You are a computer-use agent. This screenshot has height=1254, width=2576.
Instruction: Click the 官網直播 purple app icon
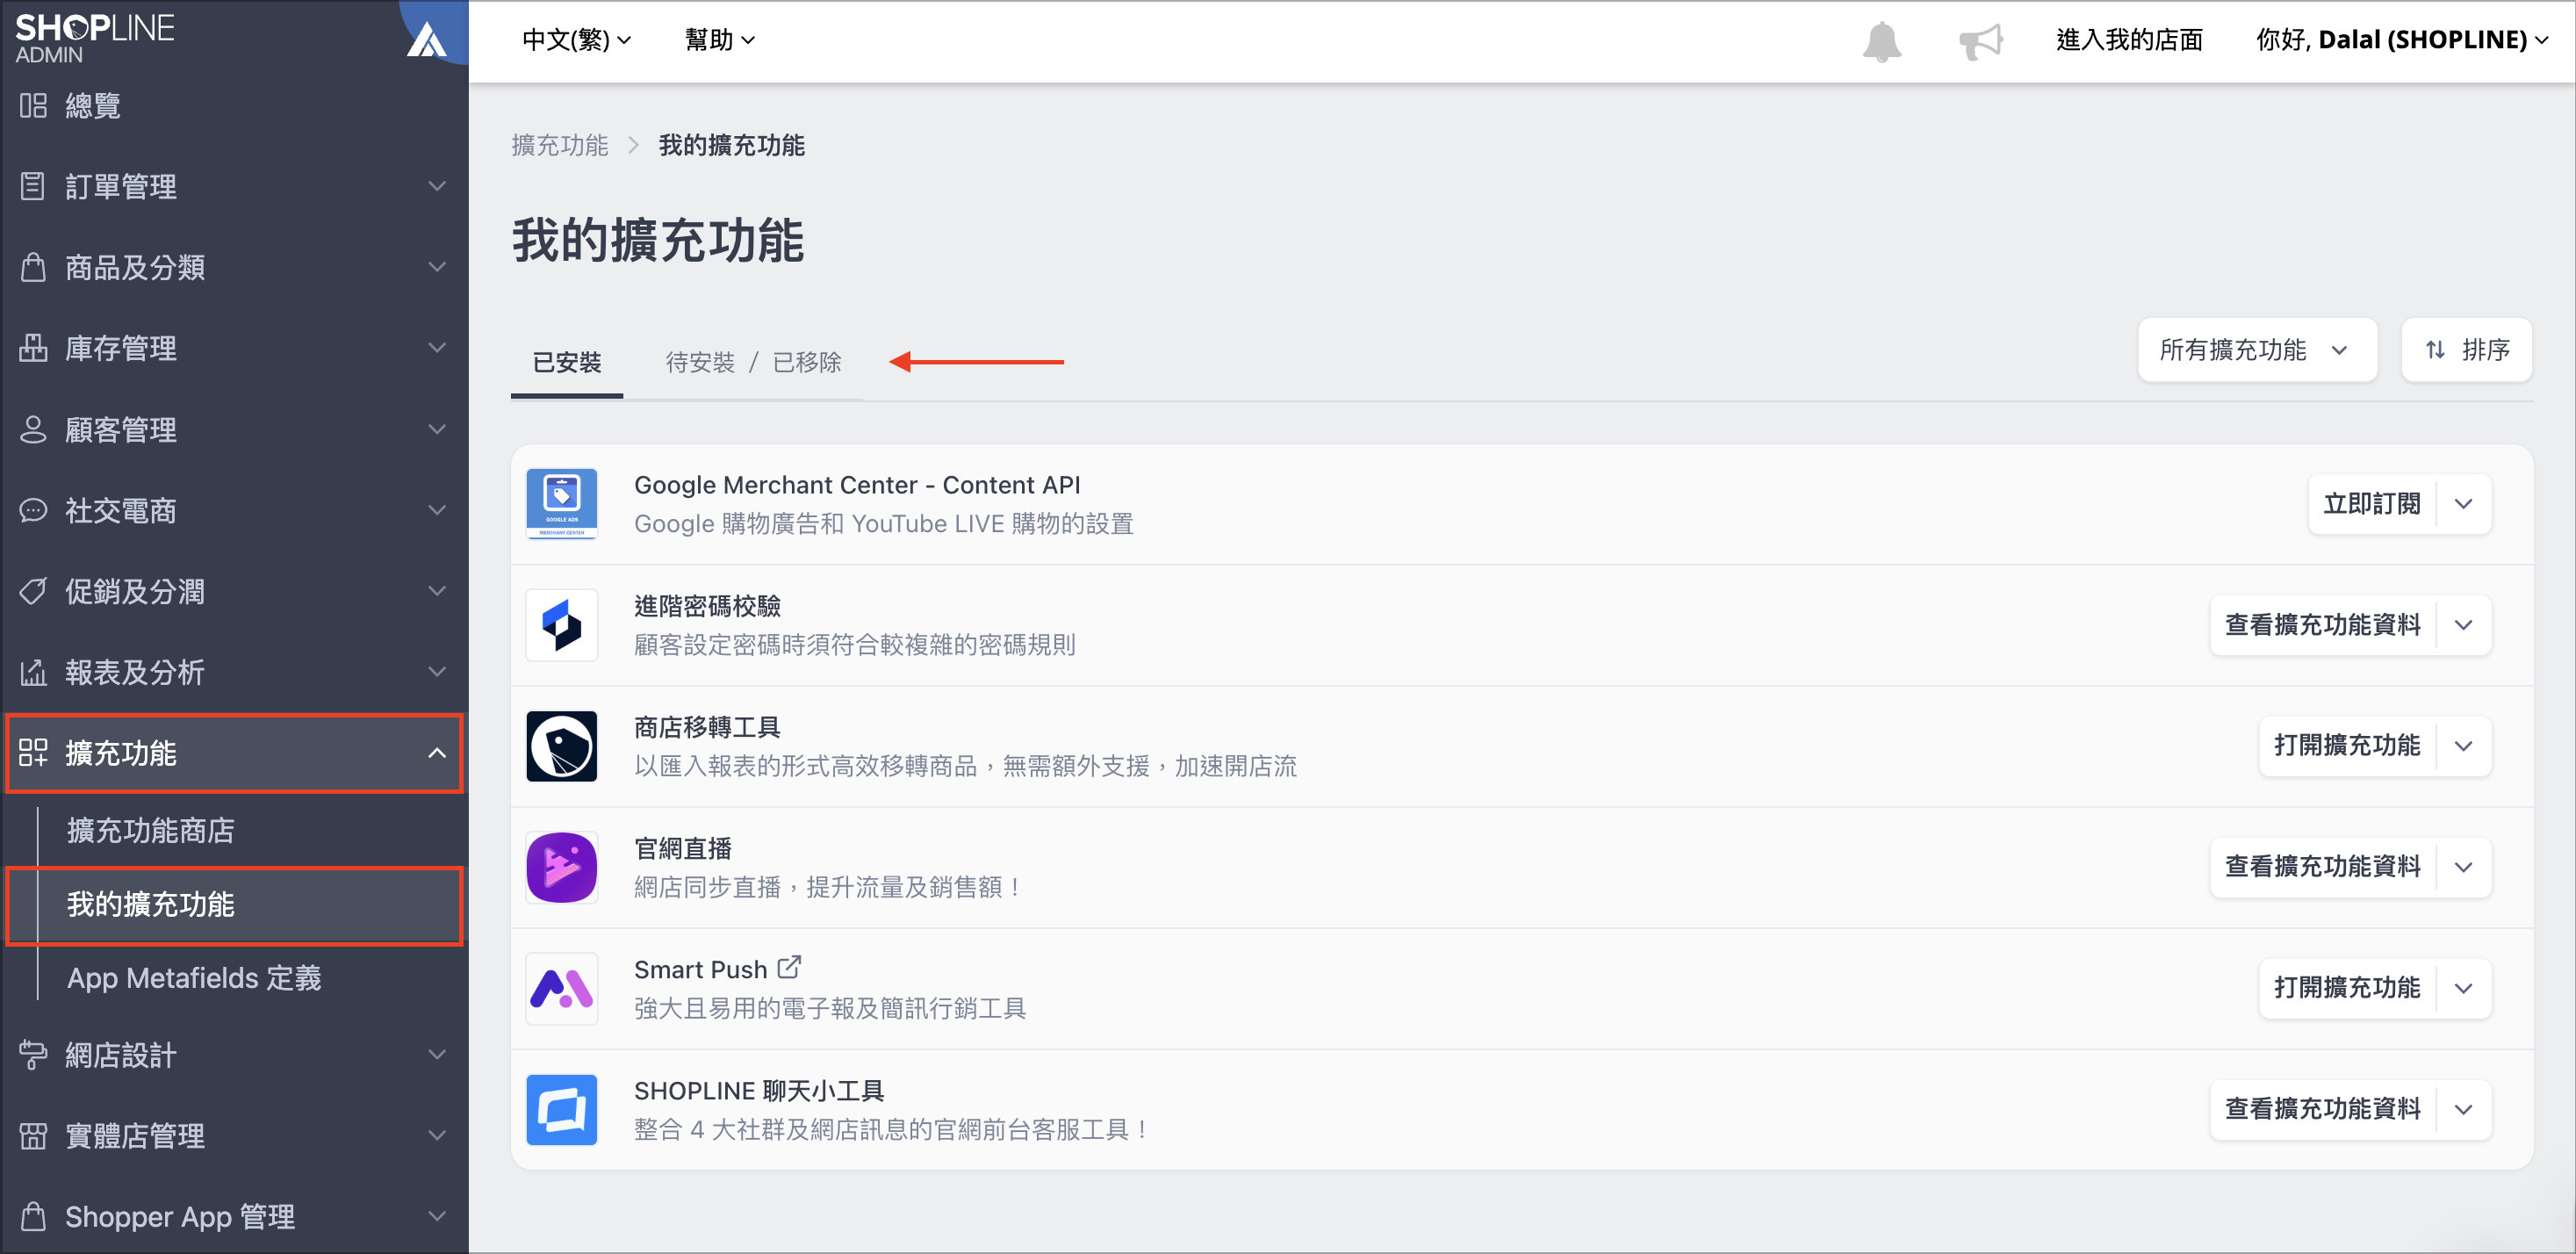[x=562, y=867]
